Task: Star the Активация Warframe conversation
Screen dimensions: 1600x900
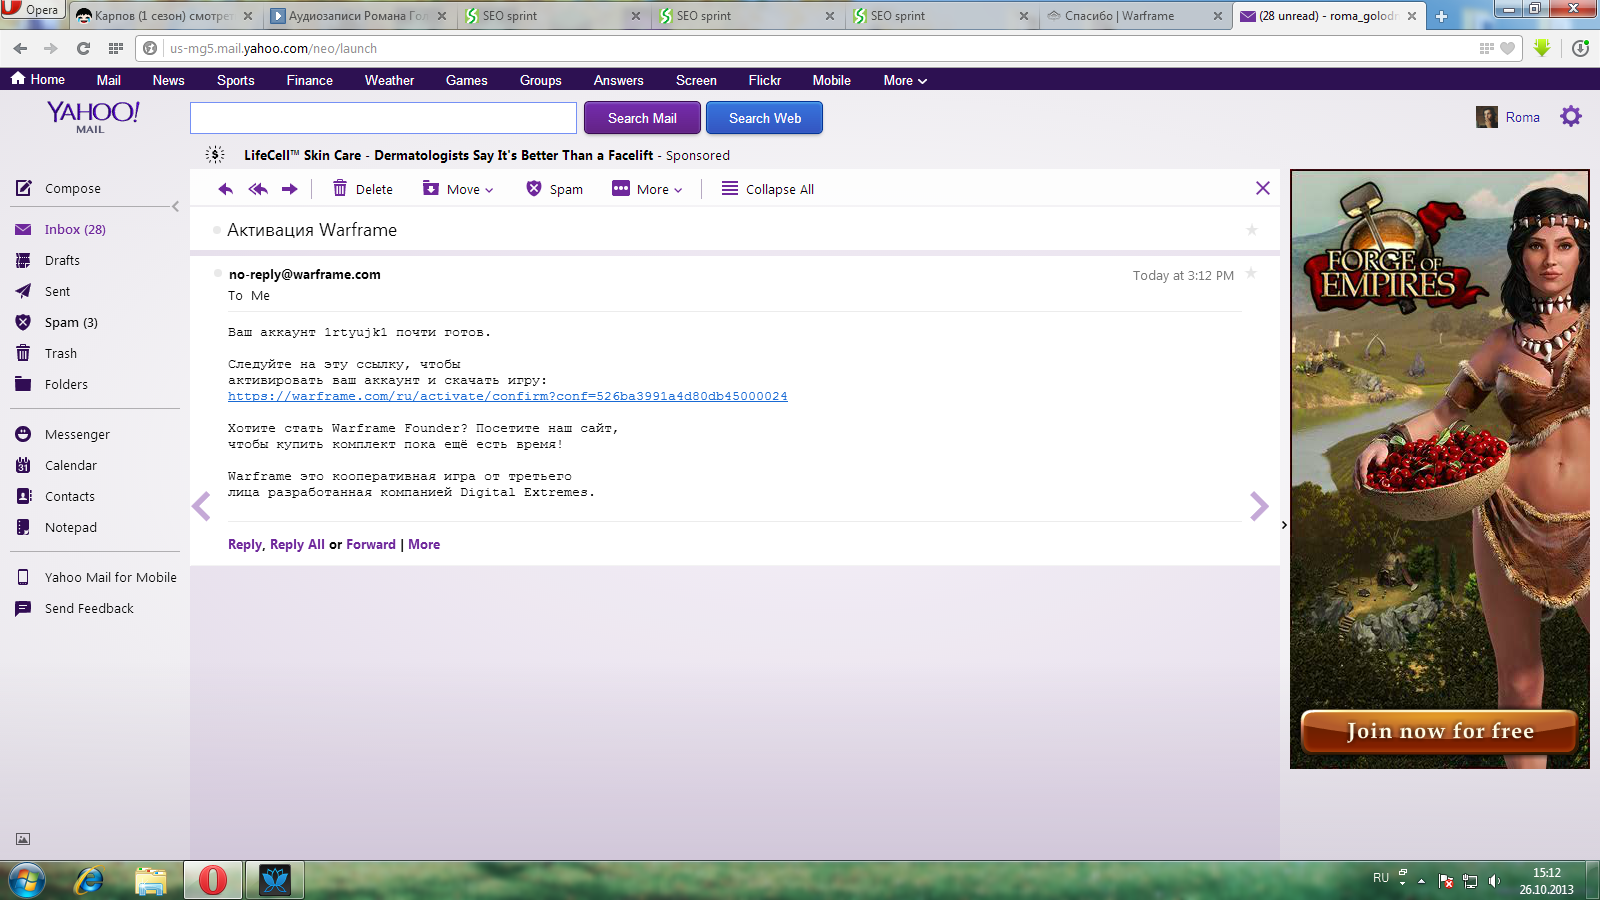Action: pos(1251,230)
